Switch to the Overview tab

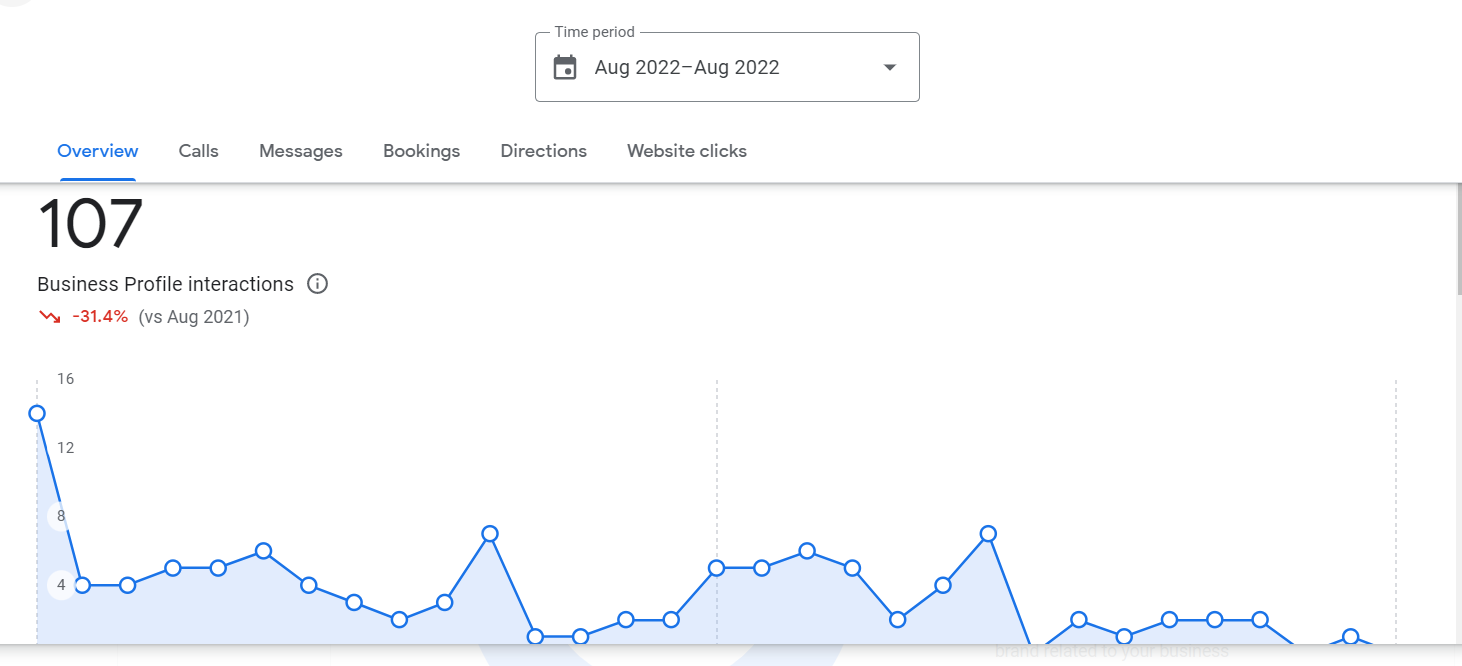pos(98,151)
